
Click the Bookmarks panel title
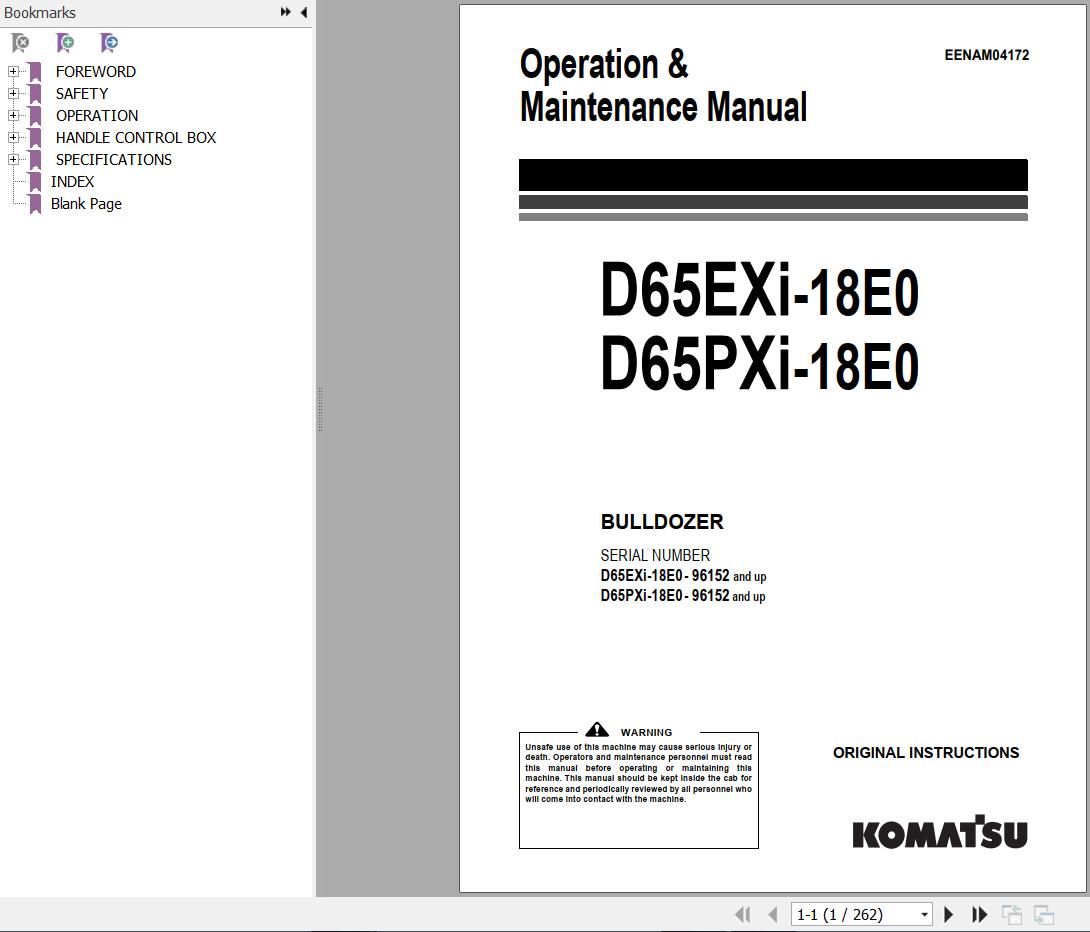click(40, 13)
